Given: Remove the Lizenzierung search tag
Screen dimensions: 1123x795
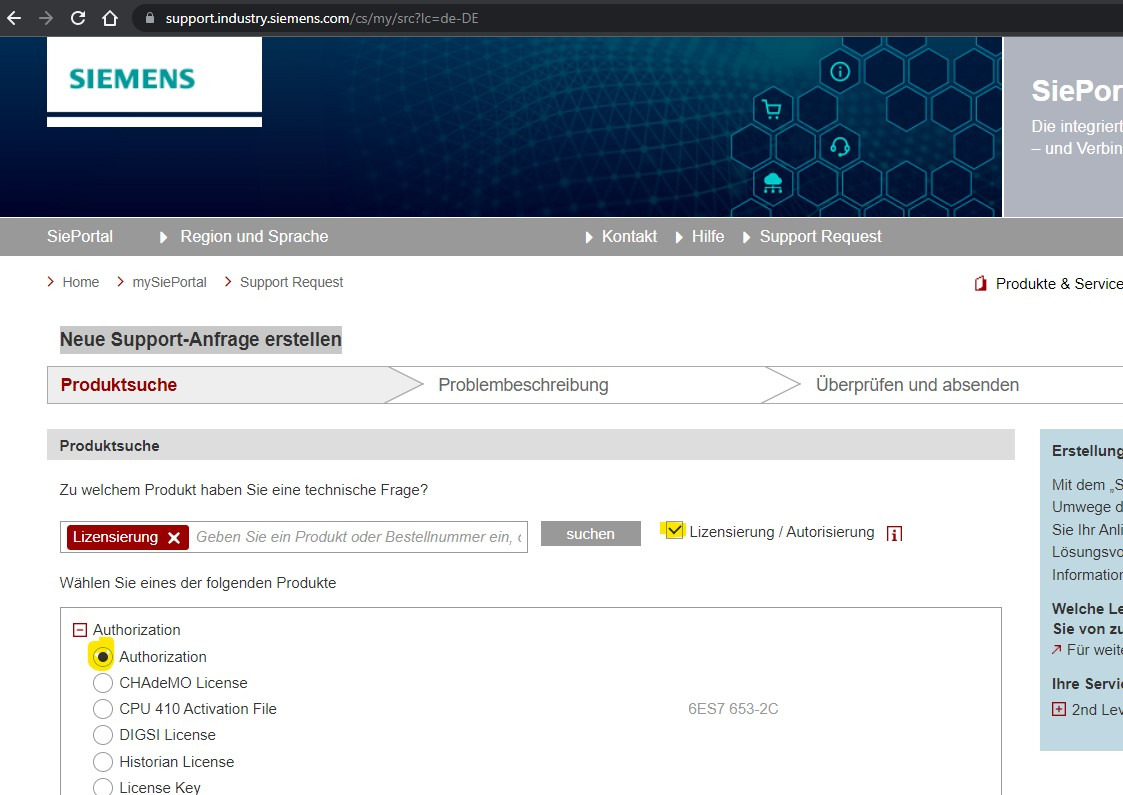Looking at the screenshot, I should click(x=174, y=538).
